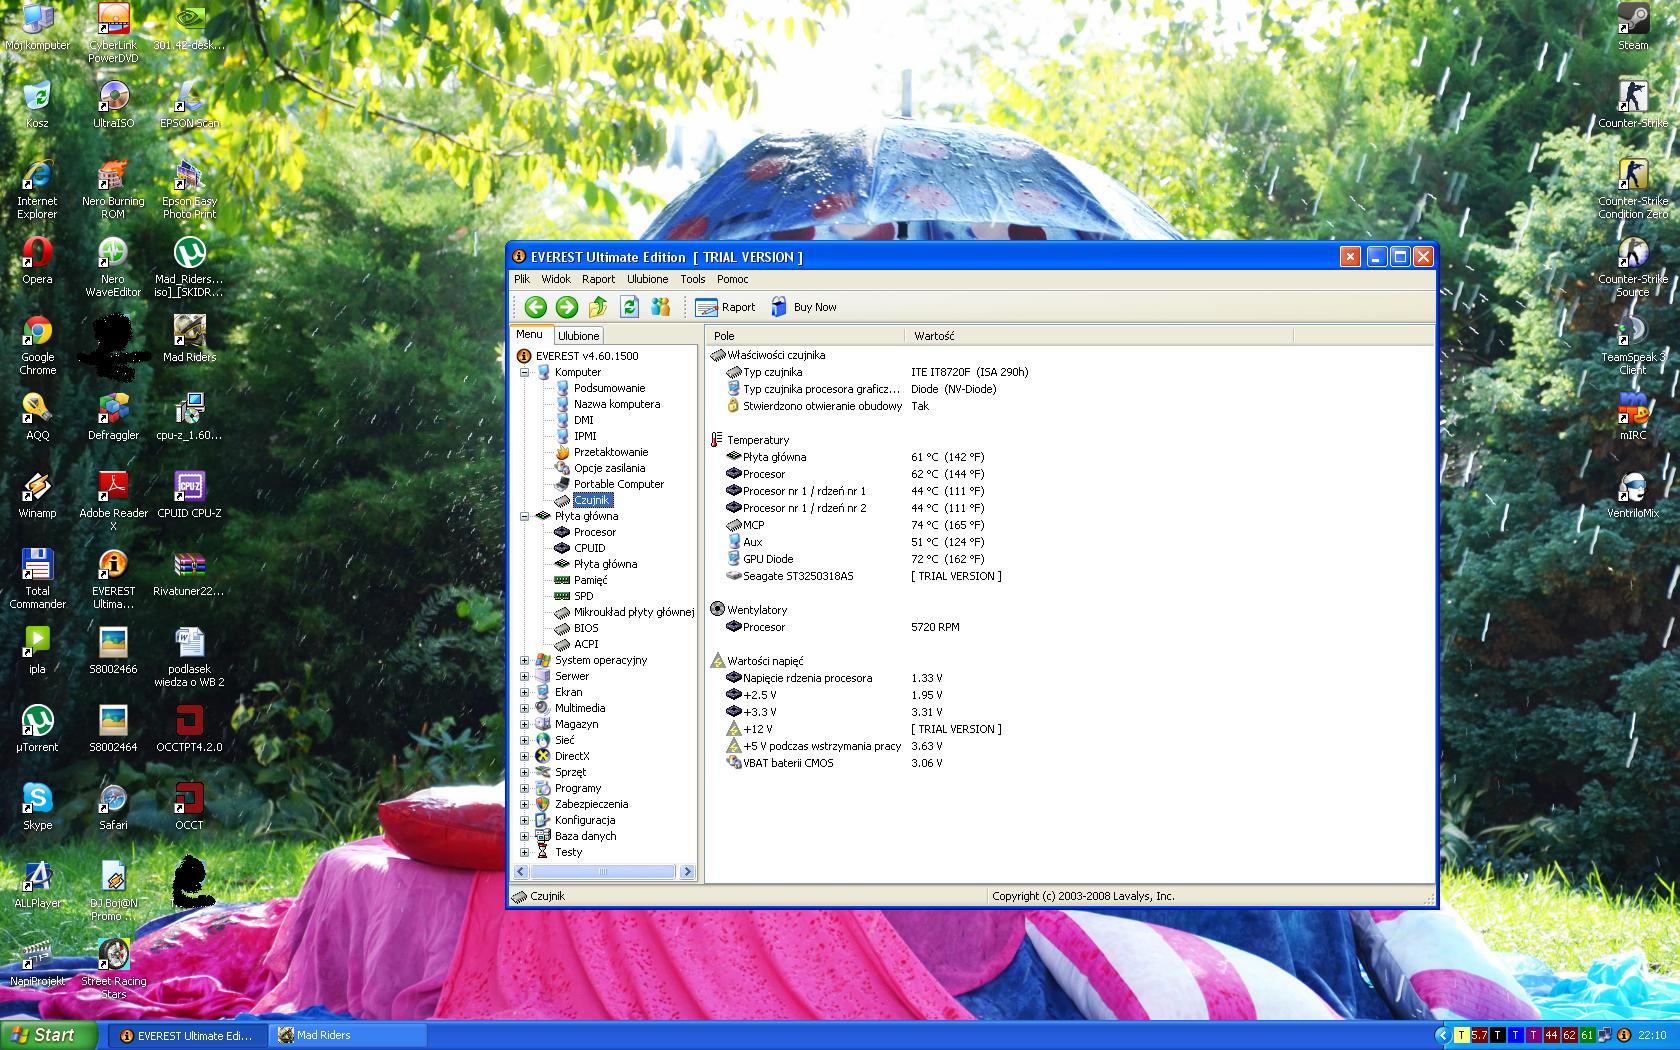1680x1050 pixels.
Task: Select the Testy tree item
Action: point(569,852)
